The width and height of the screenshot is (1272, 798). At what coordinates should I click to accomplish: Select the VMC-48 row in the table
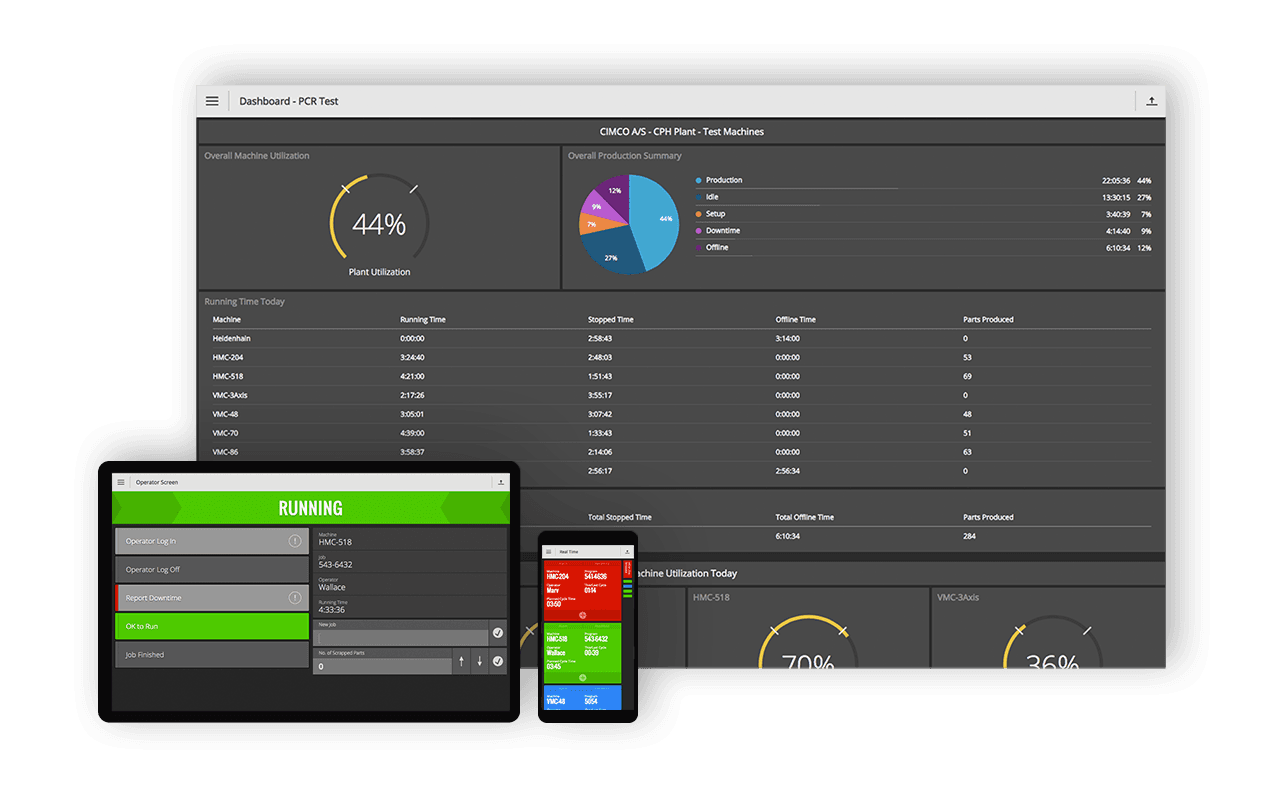681,414
